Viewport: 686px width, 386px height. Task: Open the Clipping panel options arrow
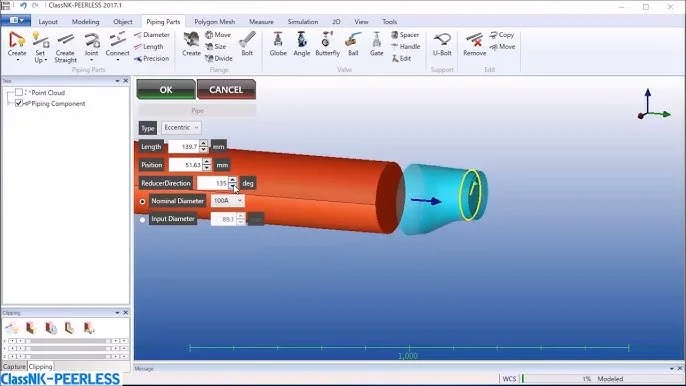(x=117, y=312)
